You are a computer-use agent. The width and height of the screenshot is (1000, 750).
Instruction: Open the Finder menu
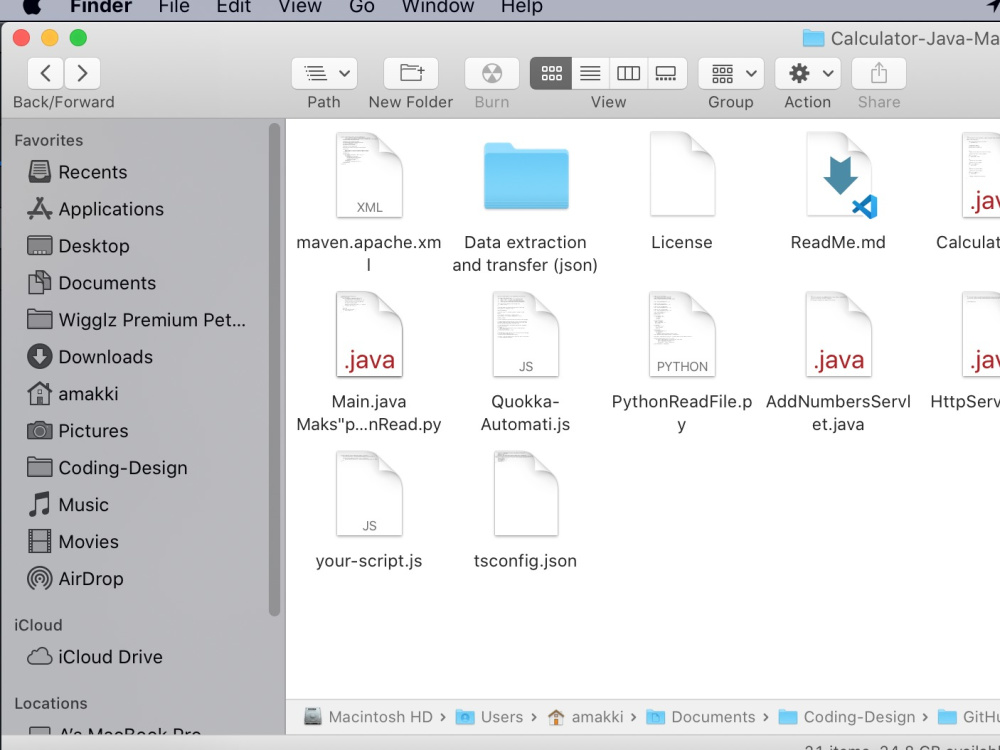tap(101, 6)
